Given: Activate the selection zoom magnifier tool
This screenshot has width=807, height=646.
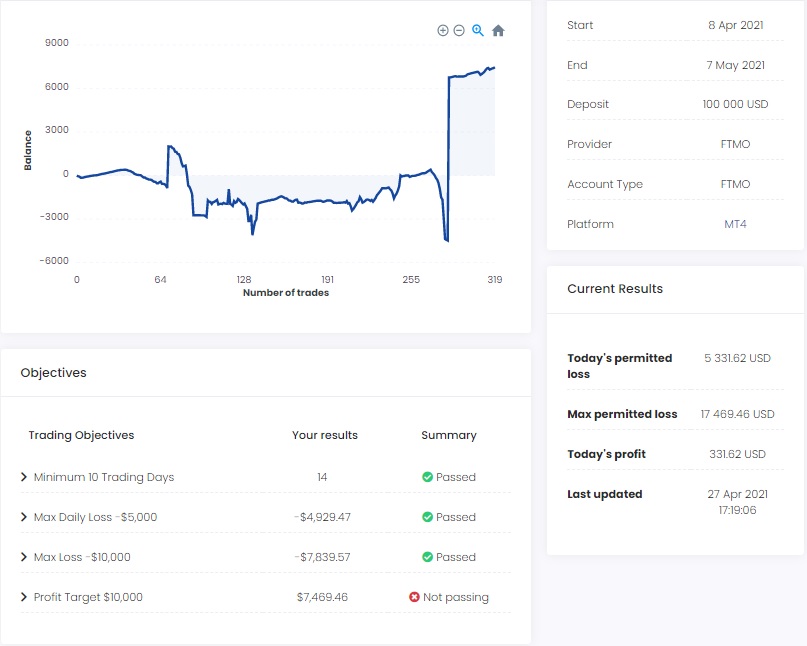Looking at the screenshot, I should 478,31.
